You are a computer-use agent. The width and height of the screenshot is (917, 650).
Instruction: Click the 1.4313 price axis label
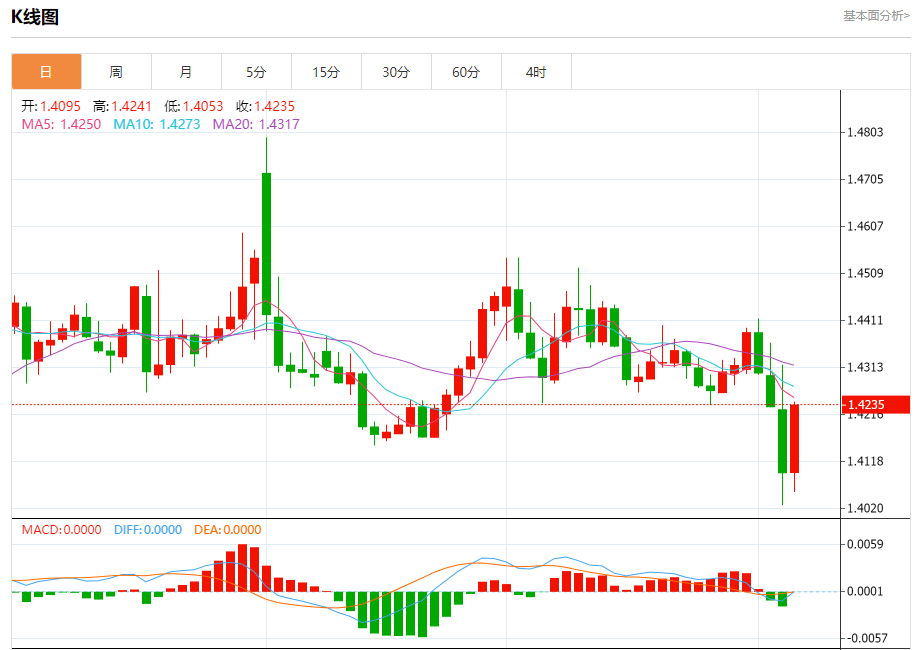click(x=866, y=367)
